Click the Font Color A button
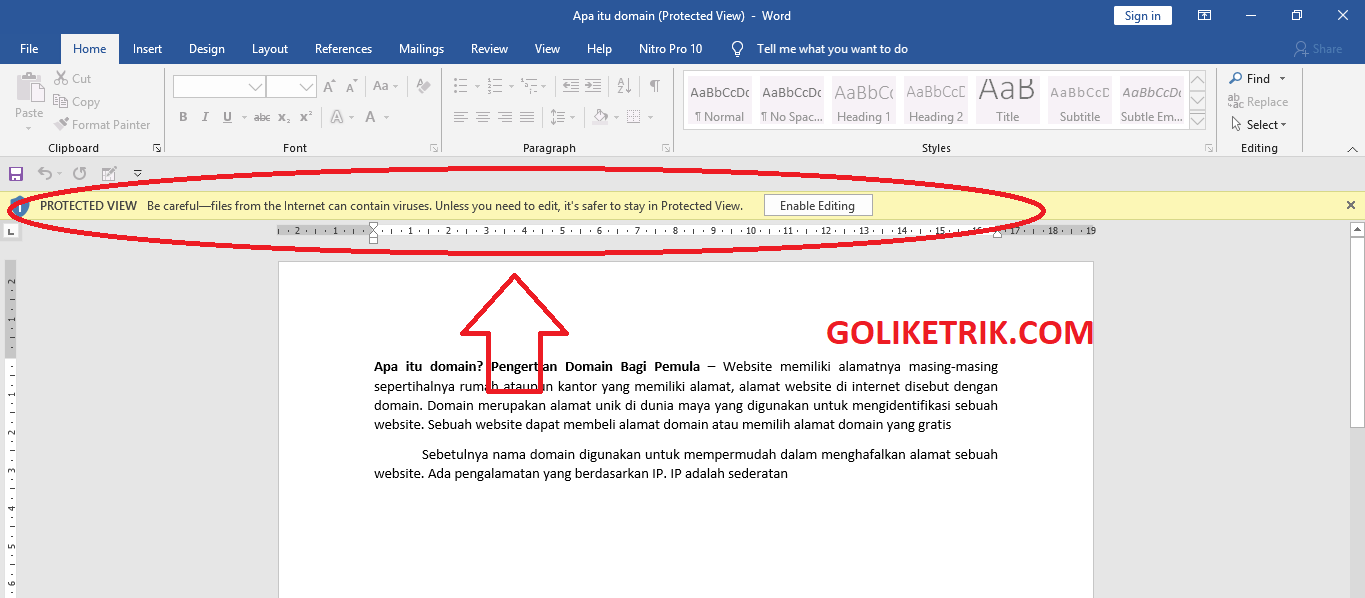1365x598 pixels. [x=371, y=117]
